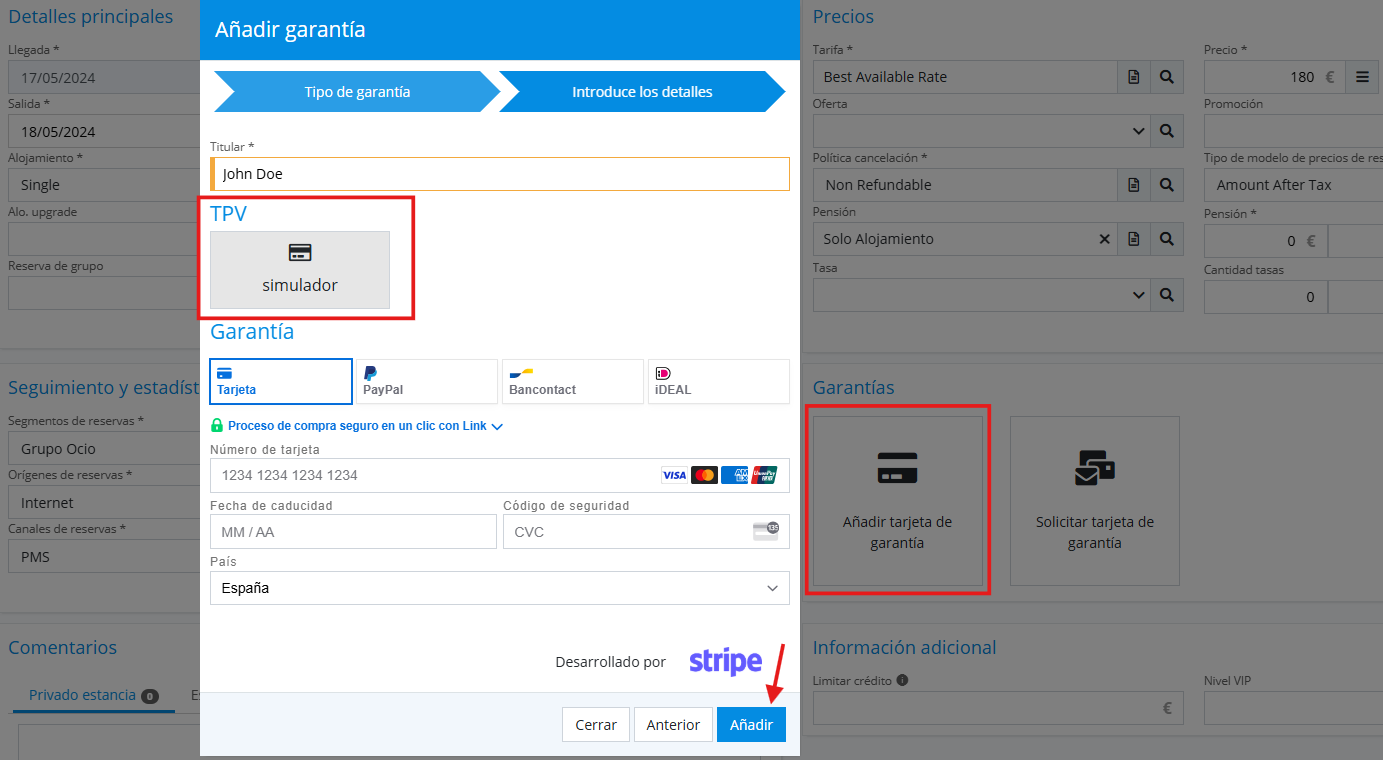Open document icon next to Non Refundable
Screen dimensions: 1383x760
pos(1134,185)
